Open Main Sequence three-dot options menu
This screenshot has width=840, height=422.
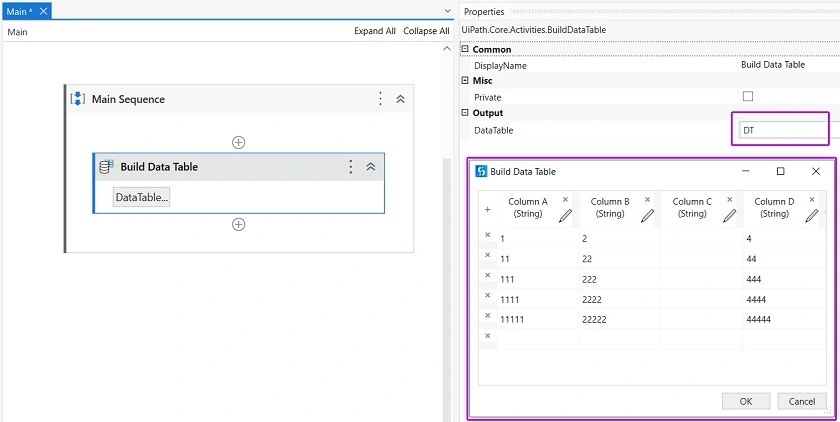tap(380, 99)
